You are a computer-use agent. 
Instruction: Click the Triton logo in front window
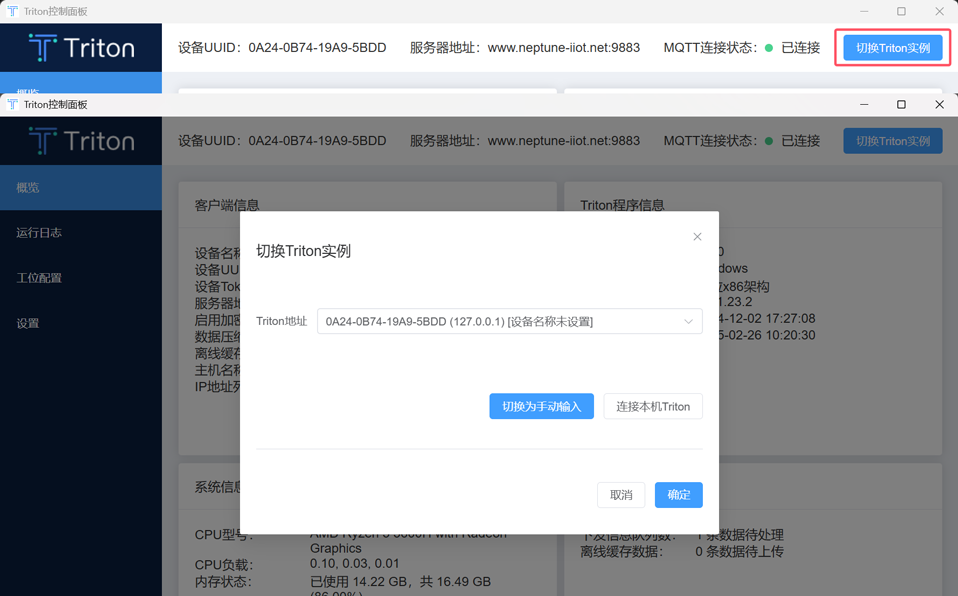(81, 141)
